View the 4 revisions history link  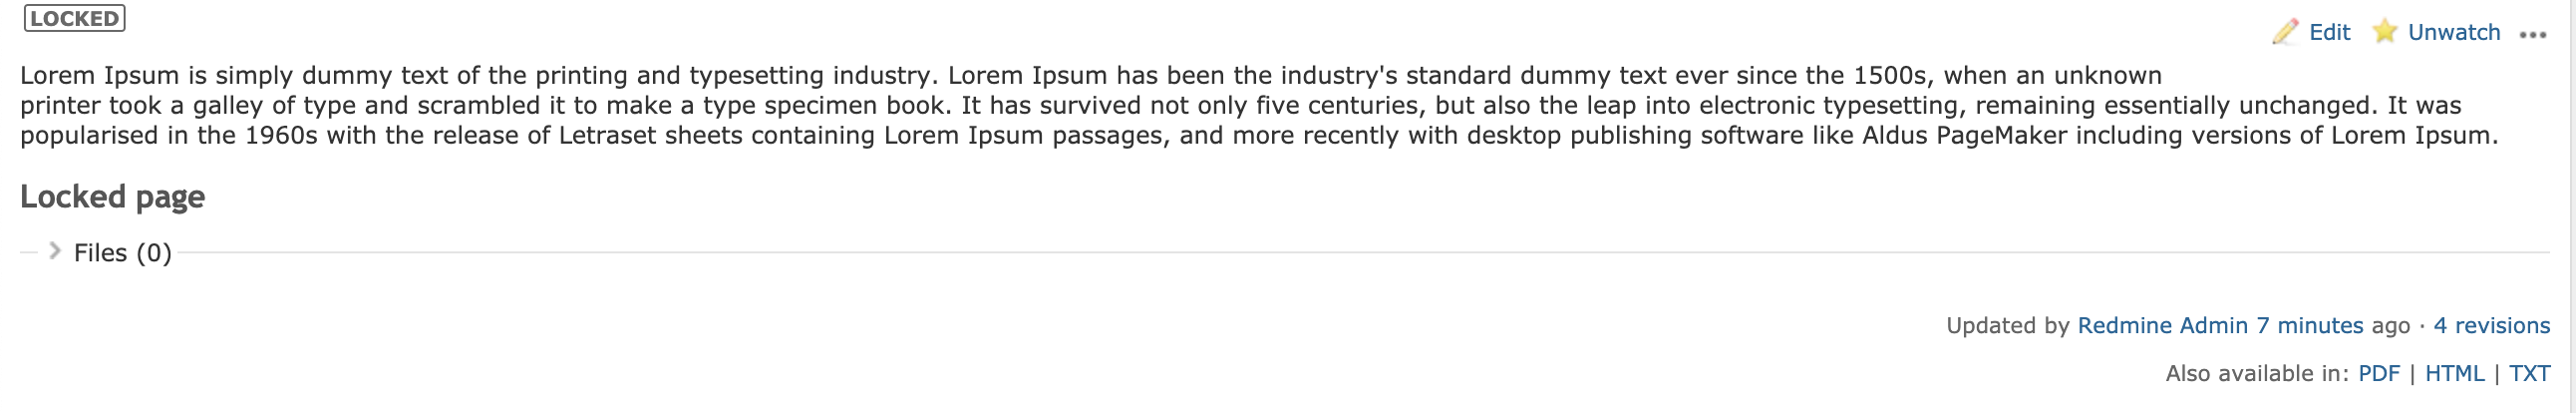(2492, 325)
